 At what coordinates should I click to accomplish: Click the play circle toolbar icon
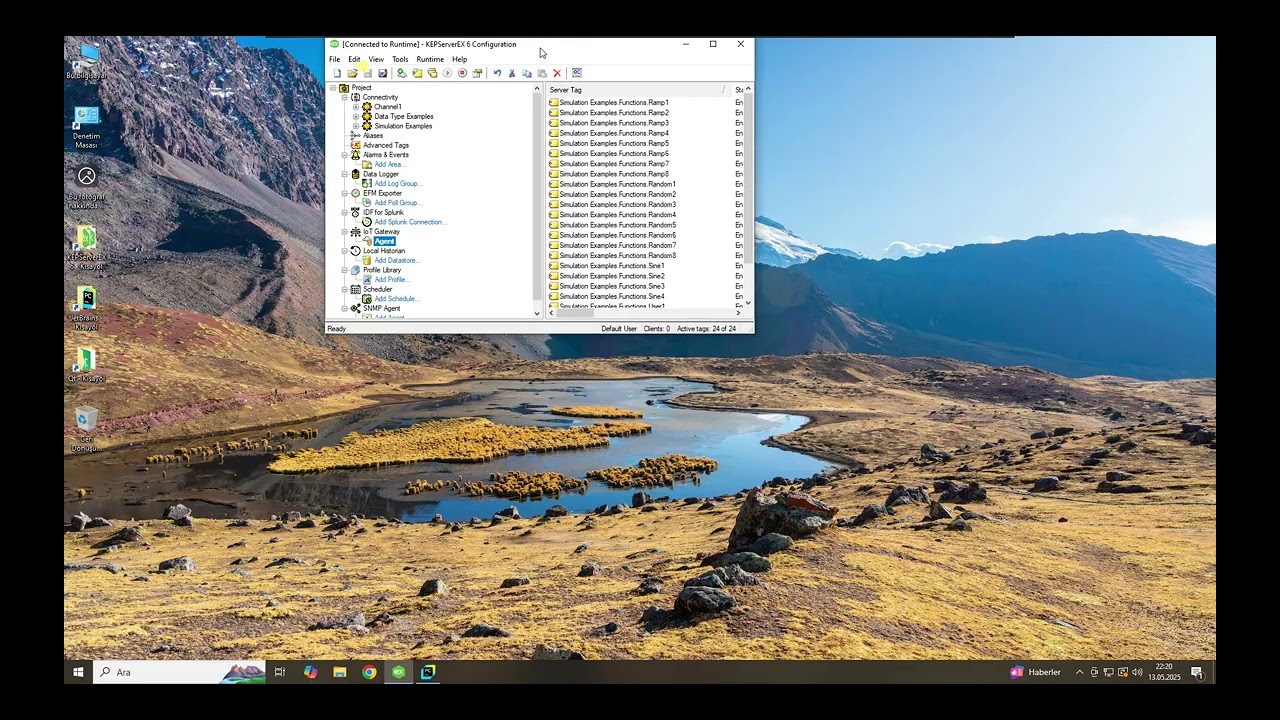click(x=447, y=73)
